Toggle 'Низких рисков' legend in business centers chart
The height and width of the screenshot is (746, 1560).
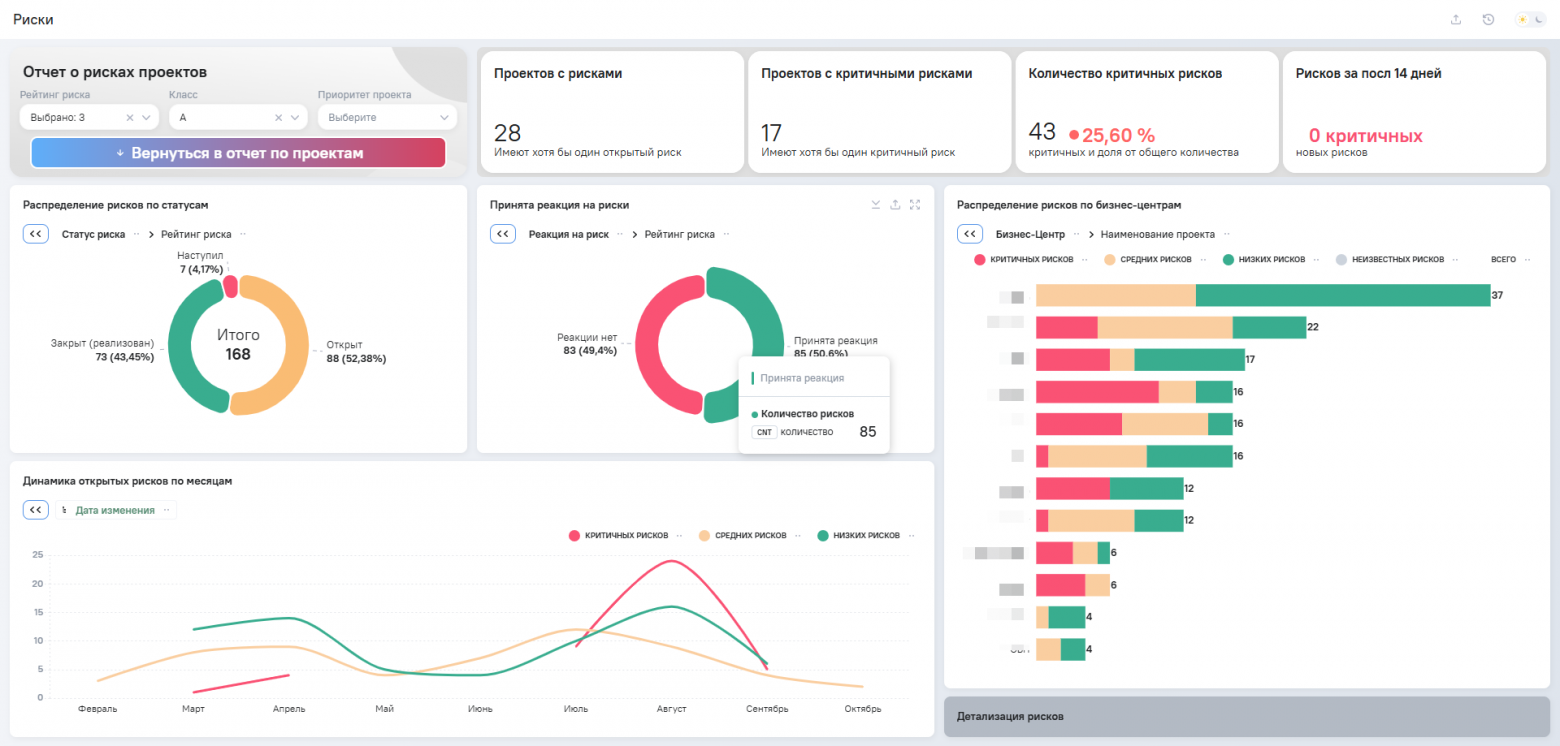click(1263, 259)
